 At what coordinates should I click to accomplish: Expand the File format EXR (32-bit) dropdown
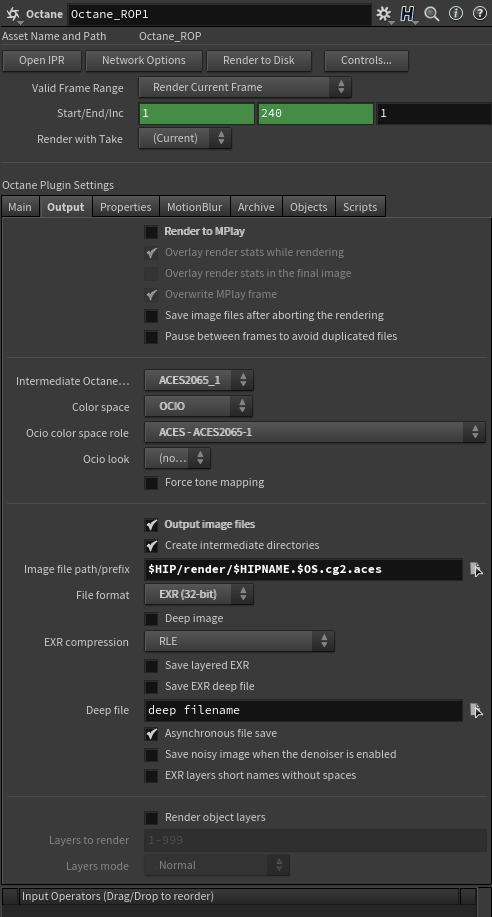199,594
